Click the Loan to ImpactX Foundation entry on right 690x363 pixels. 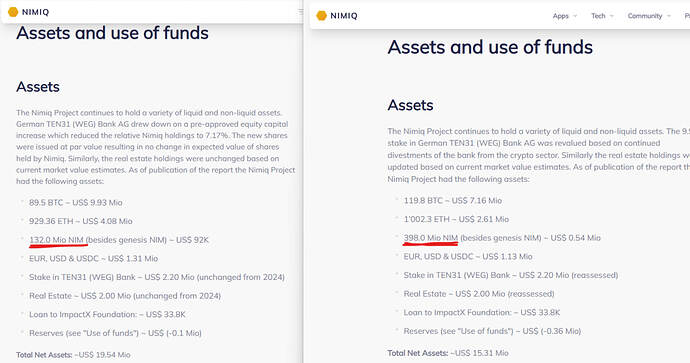tap(482, 312)
